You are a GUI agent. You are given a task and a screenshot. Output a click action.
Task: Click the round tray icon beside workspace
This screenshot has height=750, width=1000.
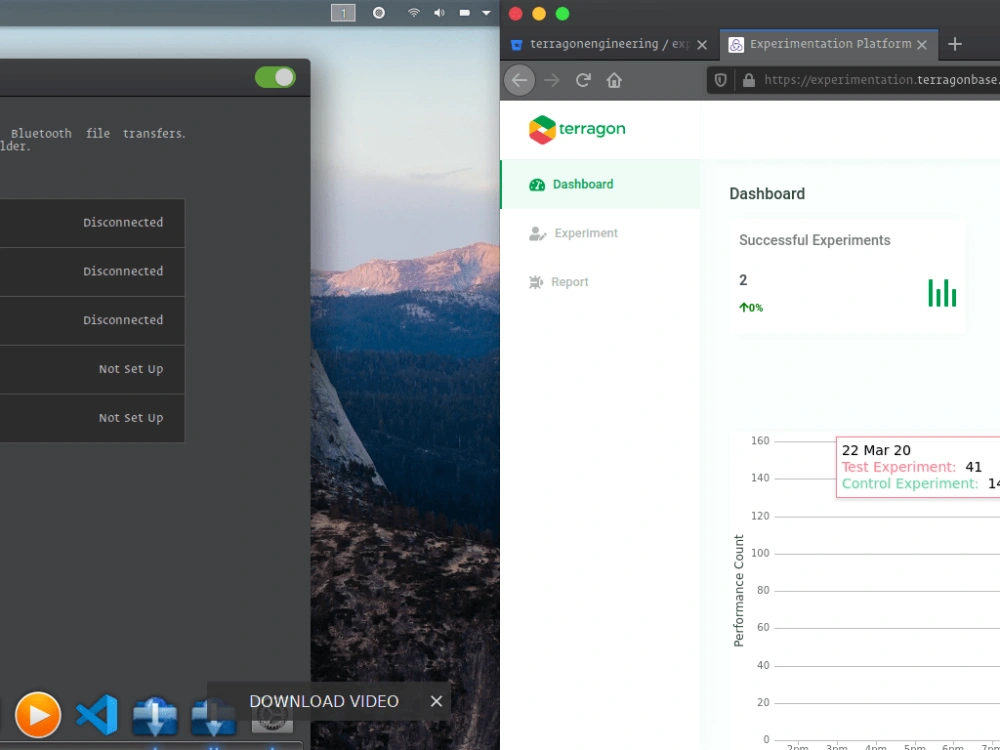pos(379,13)
